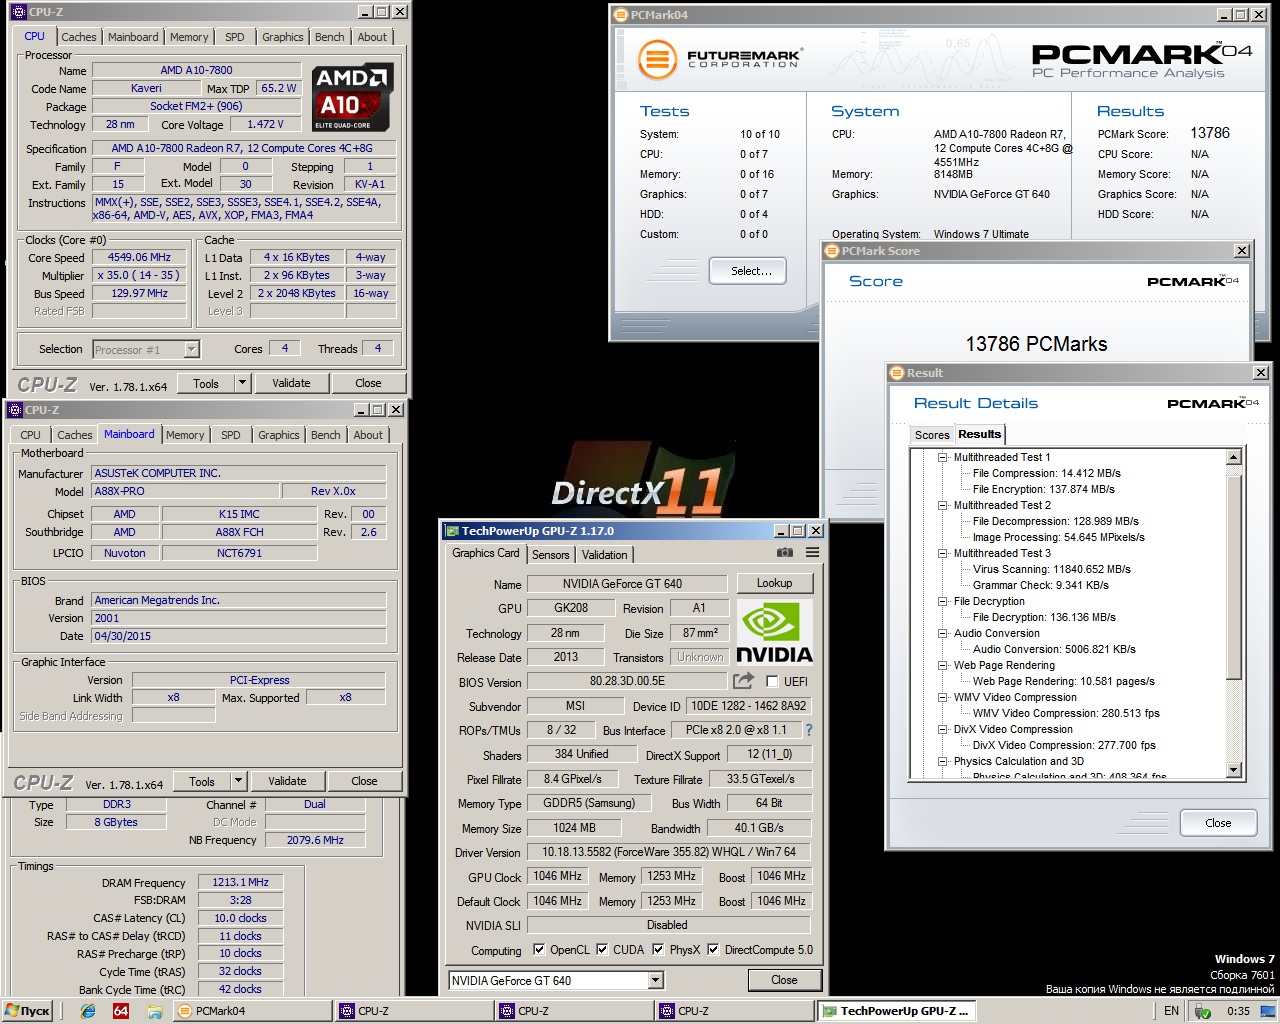The width and height of the screenshot is (1280, 1024).
Task: Click the Bus Interface question mark icon
Action: click(x=809, y=730)
